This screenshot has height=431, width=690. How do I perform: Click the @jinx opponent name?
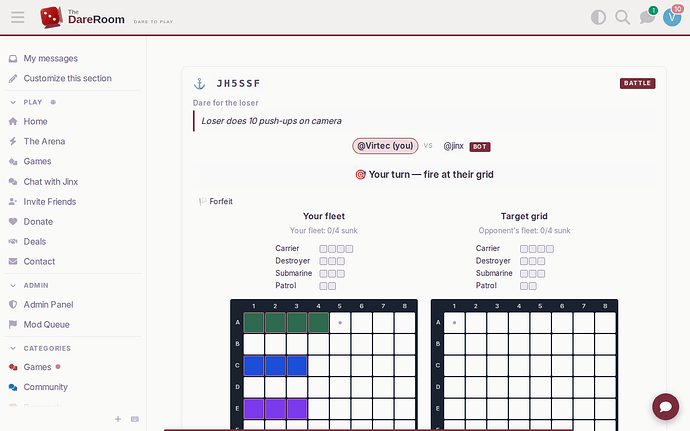pyautogui.click(x=453, y=146)
